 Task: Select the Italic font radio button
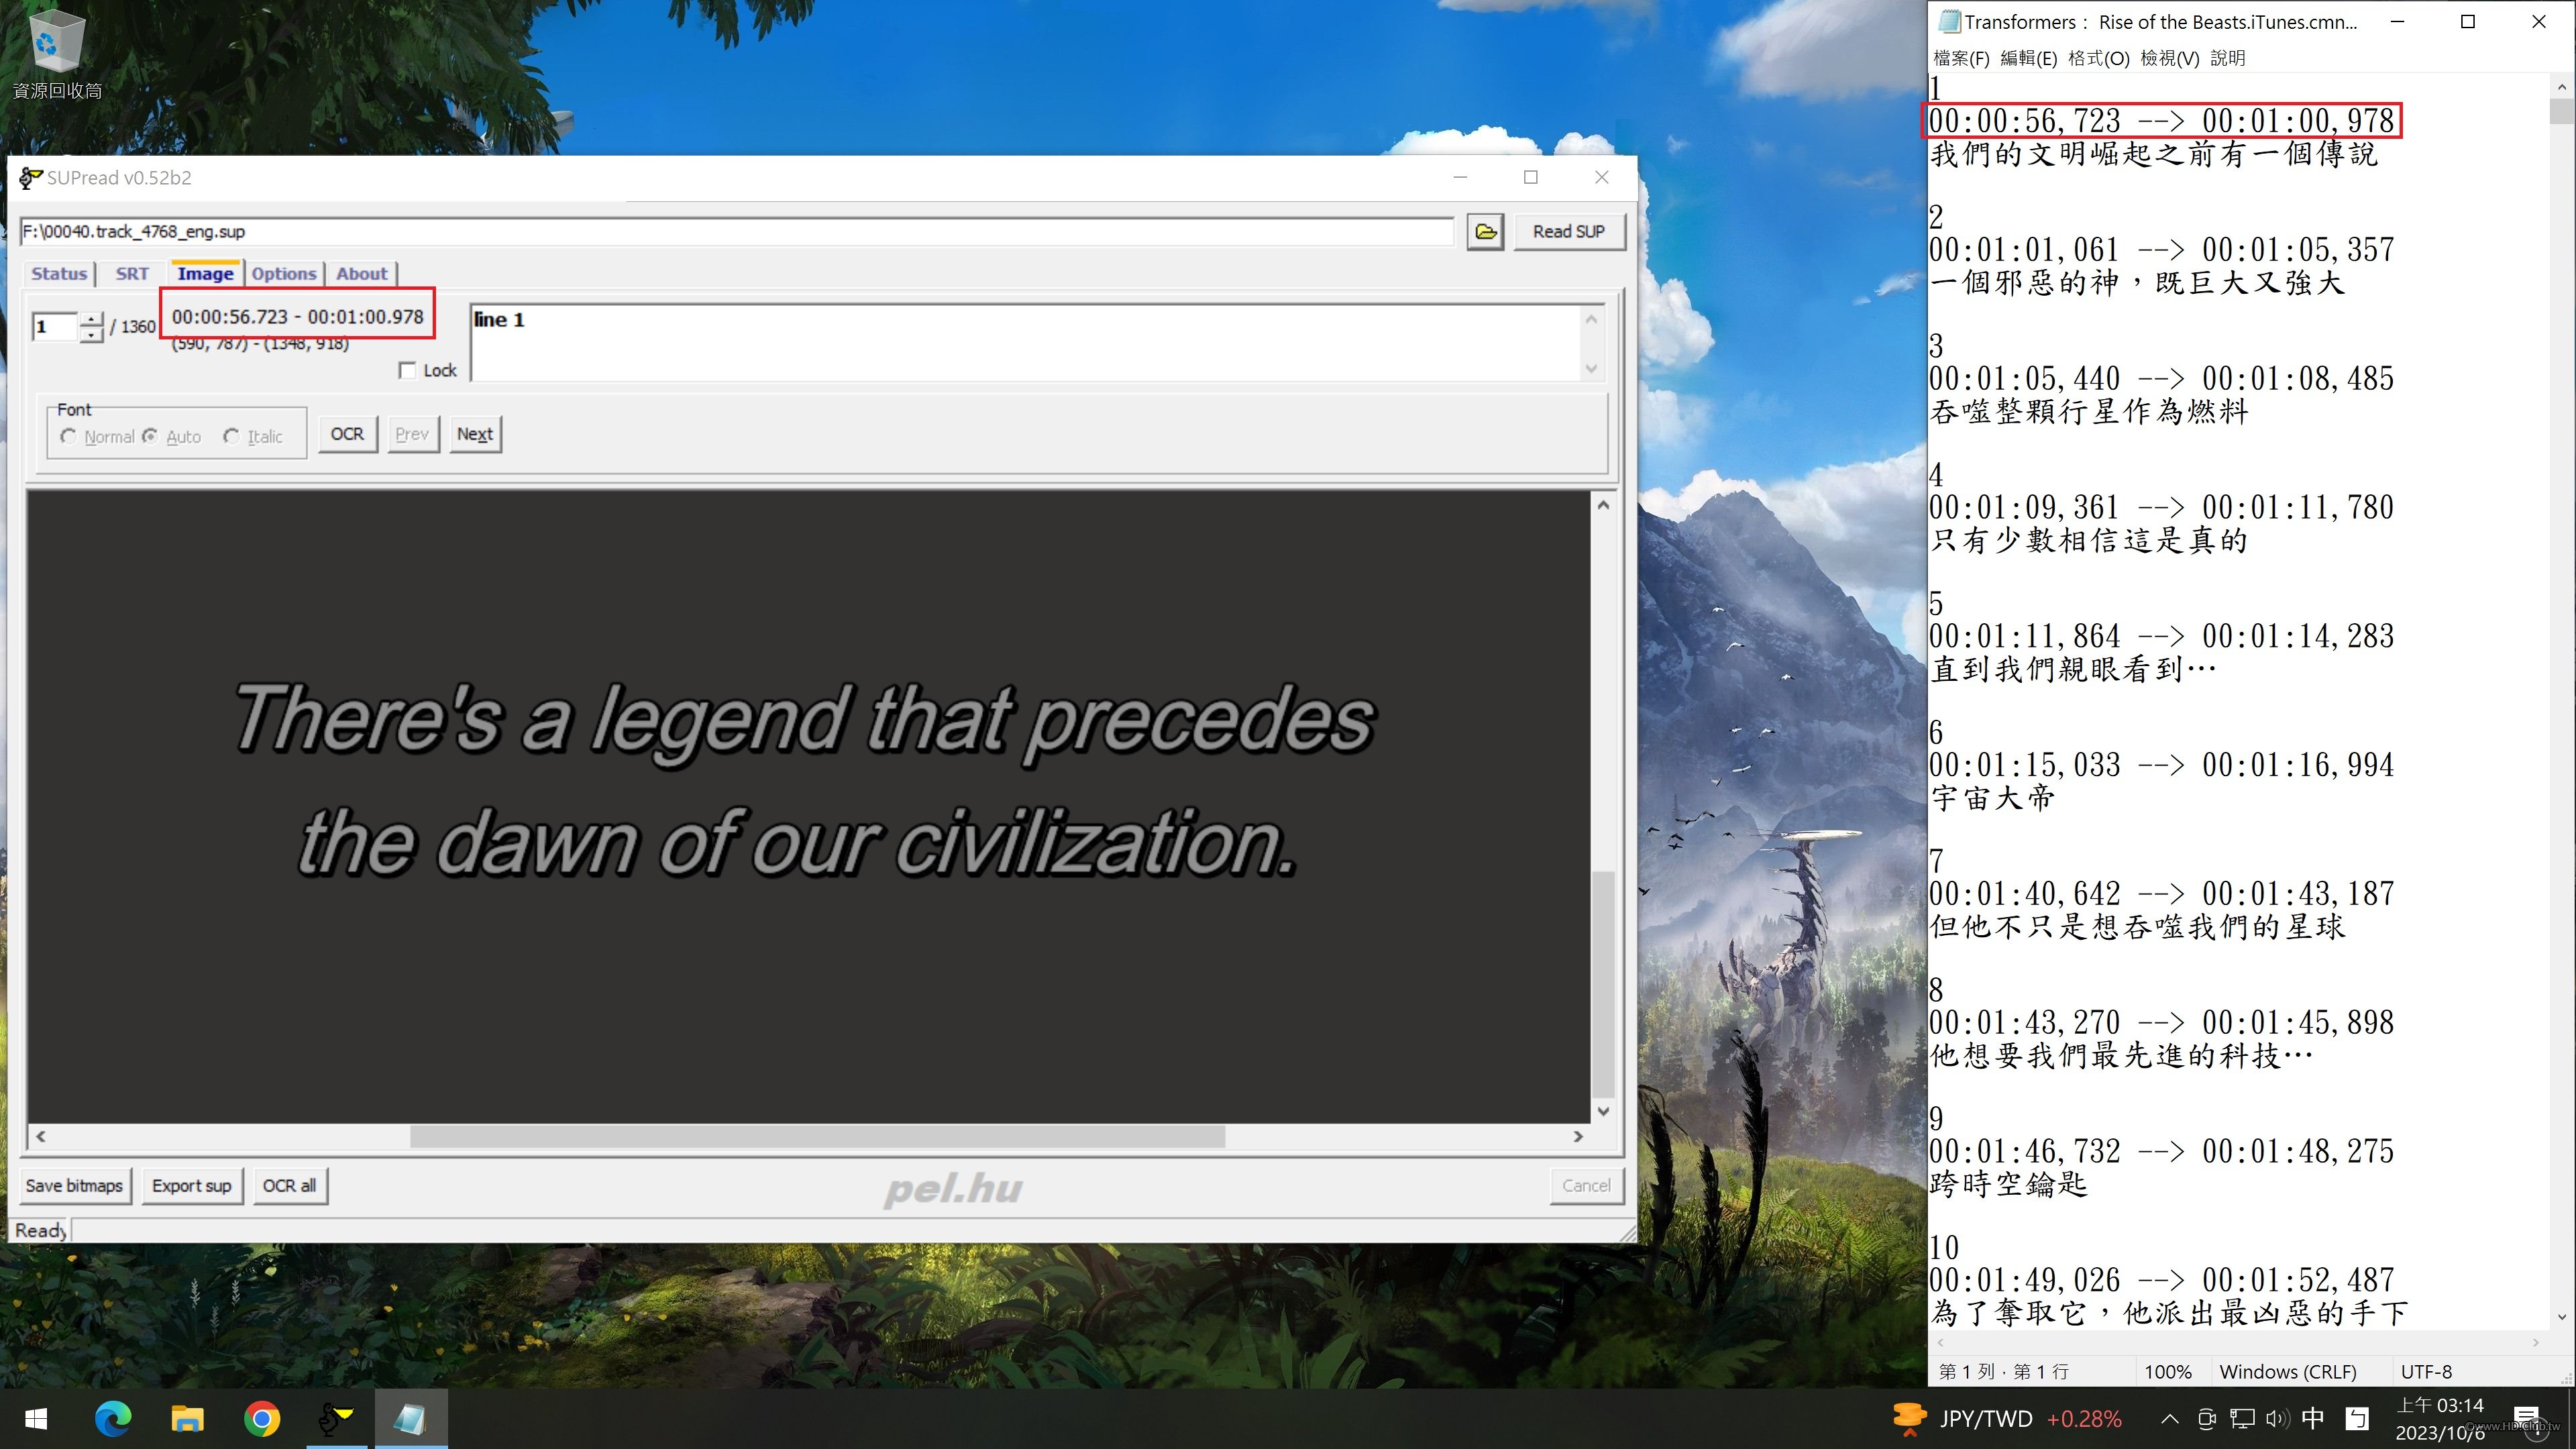click(232, 437)
